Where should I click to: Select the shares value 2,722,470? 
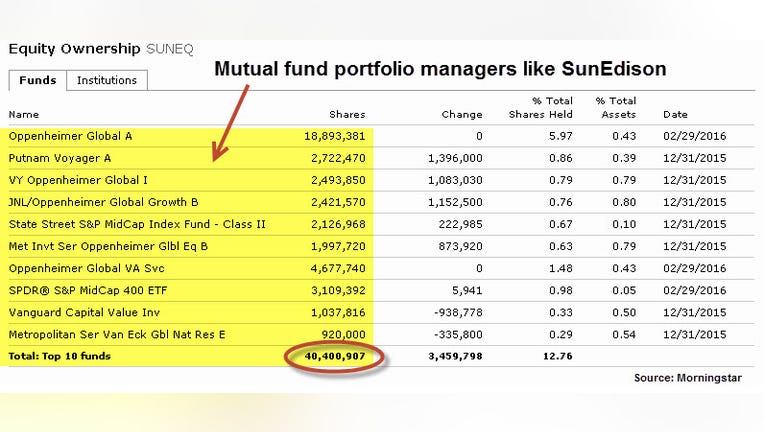pyautogui.click(x=338, y=158)
